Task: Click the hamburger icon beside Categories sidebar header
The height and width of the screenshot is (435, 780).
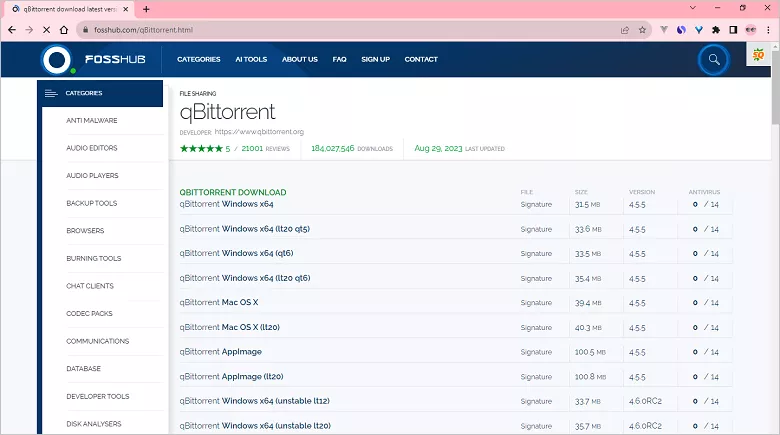Action: [51, 93]
